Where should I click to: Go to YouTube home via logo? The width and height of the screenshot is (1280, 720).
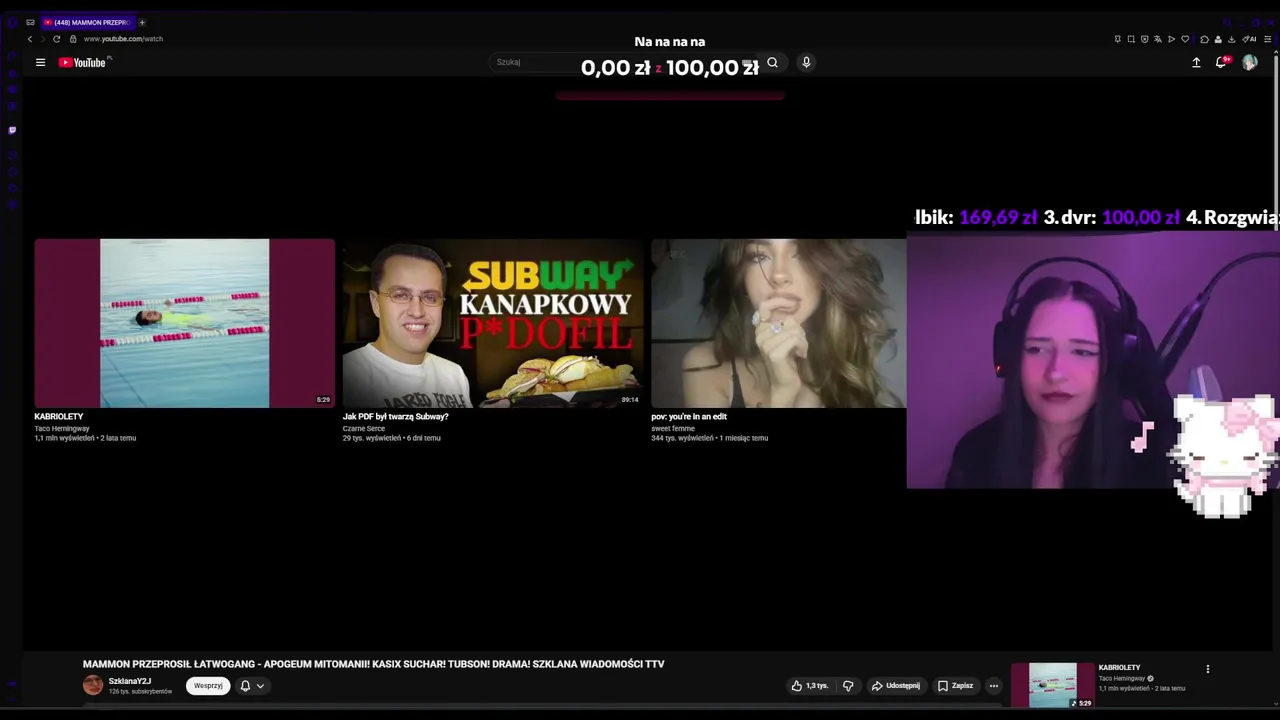(82, 62)
